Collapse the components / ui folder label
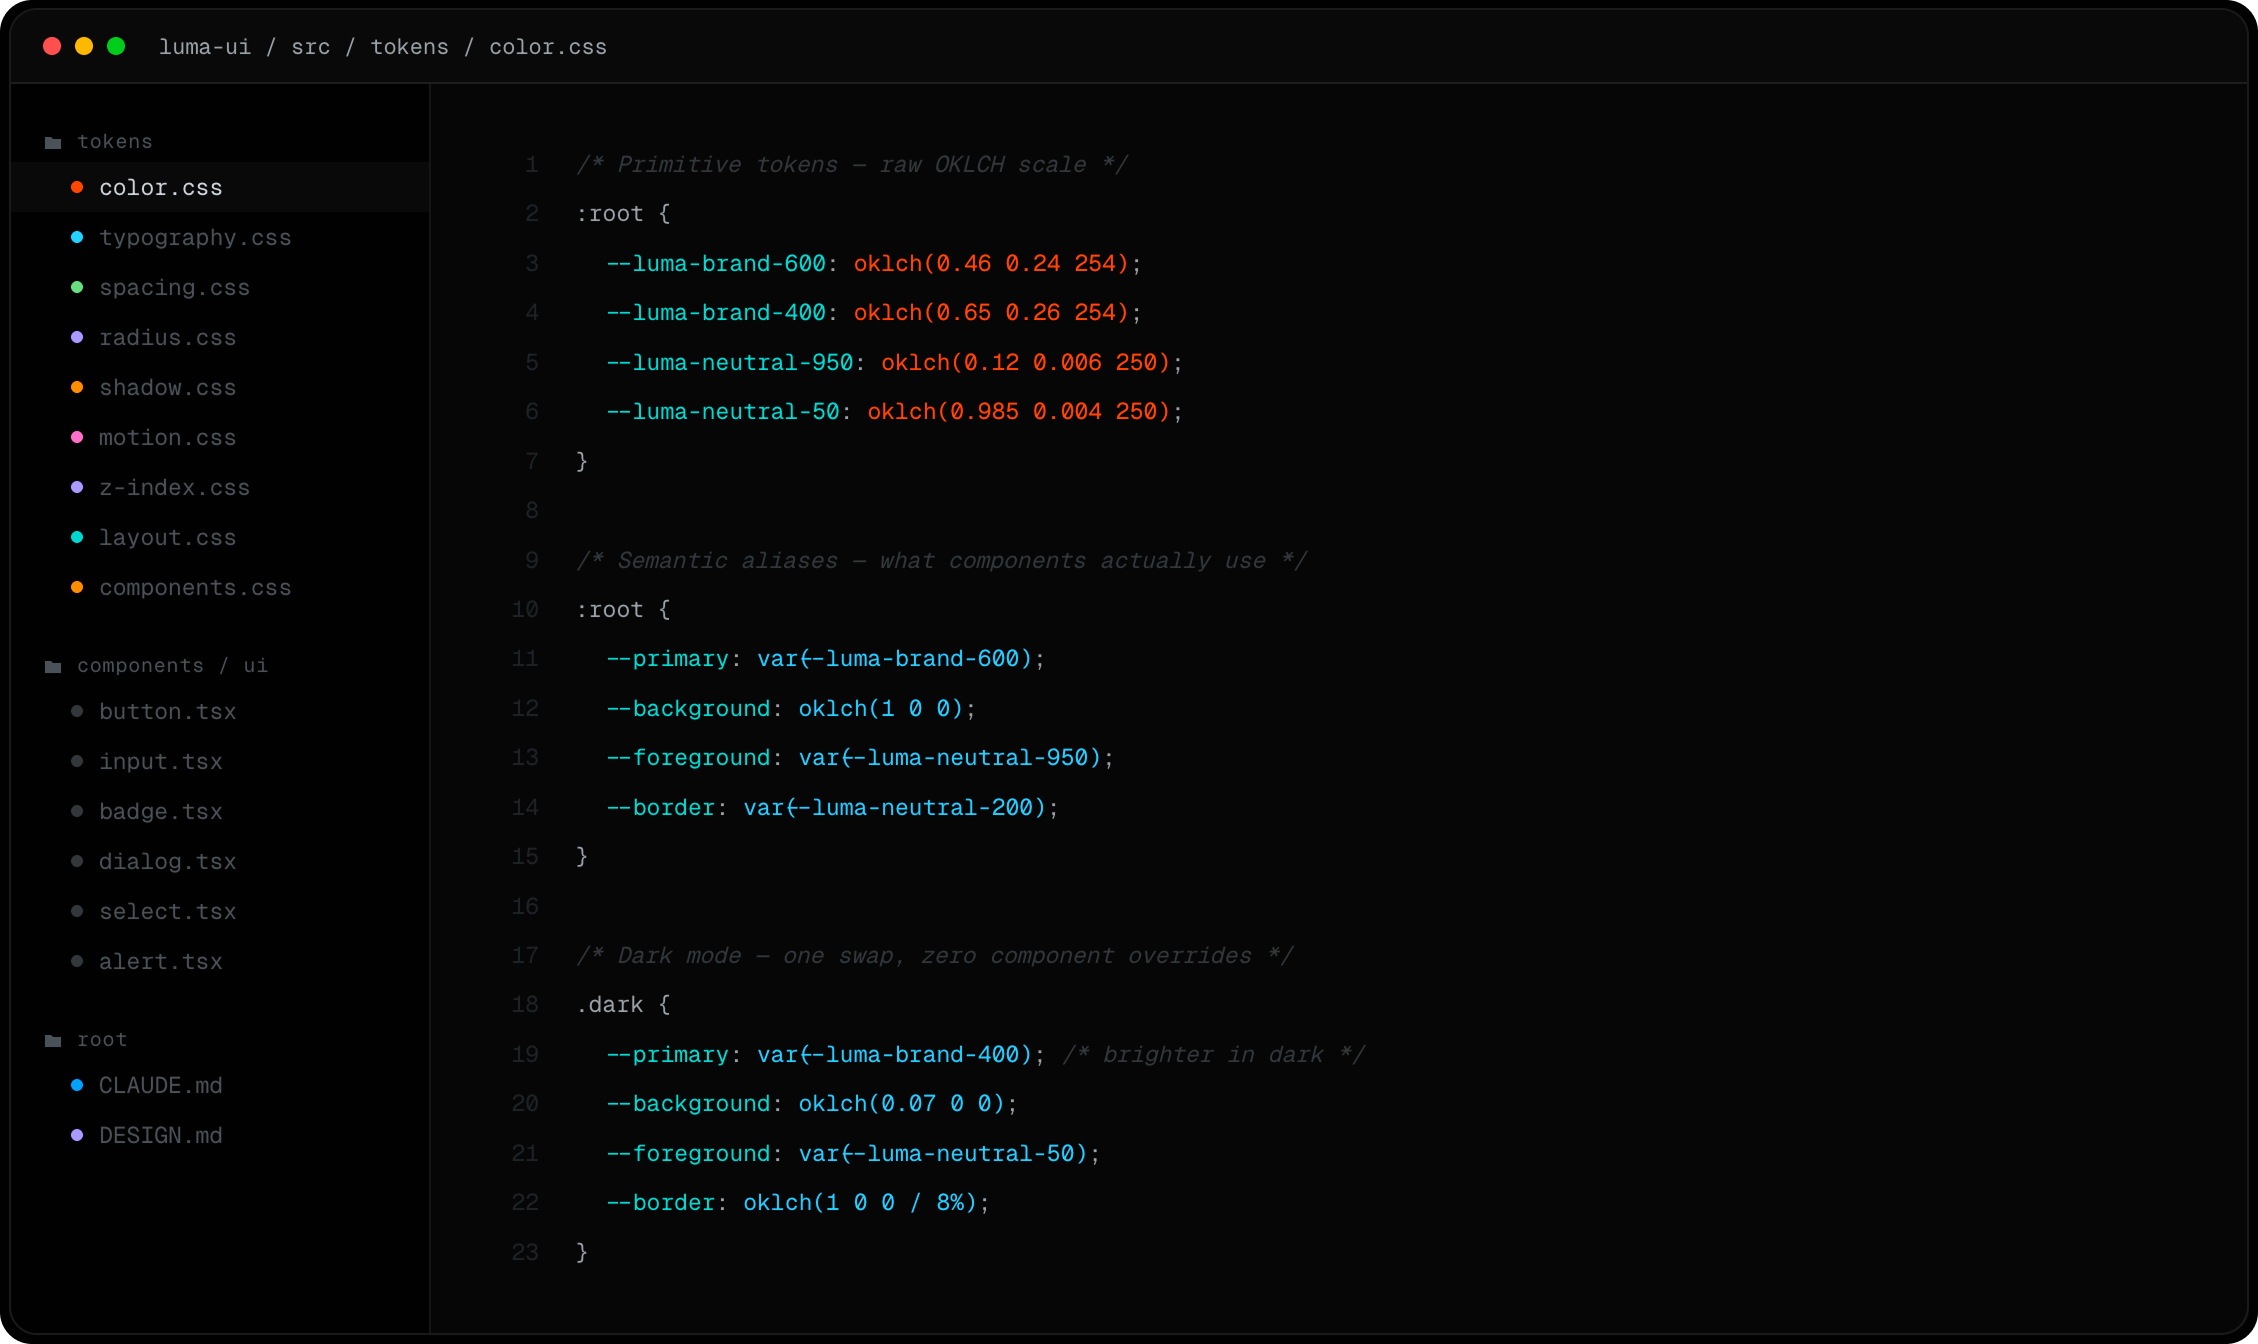 click(x=172, y=666)
